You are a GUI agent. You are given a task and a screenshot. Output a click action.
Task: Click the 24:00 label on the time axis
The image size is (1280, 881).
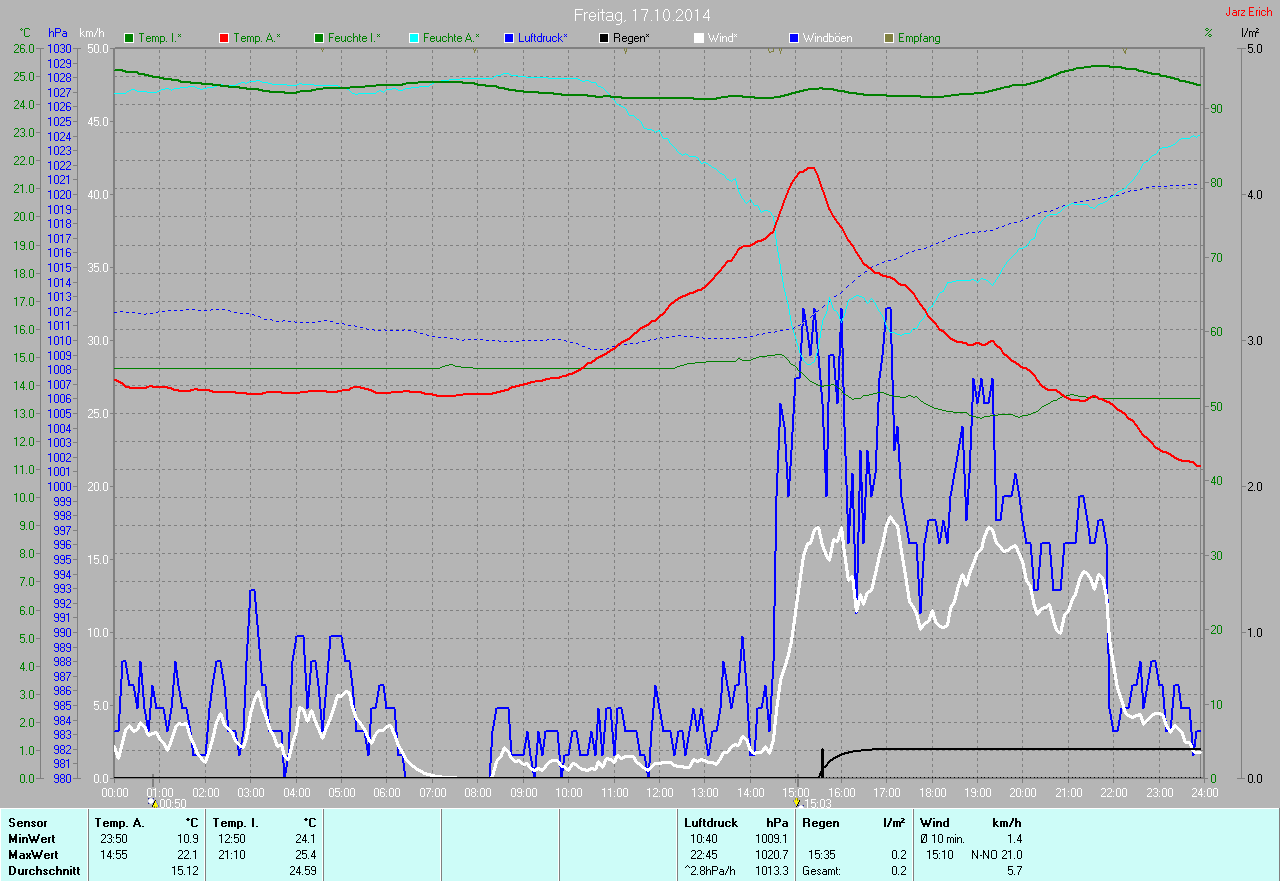1204,792
